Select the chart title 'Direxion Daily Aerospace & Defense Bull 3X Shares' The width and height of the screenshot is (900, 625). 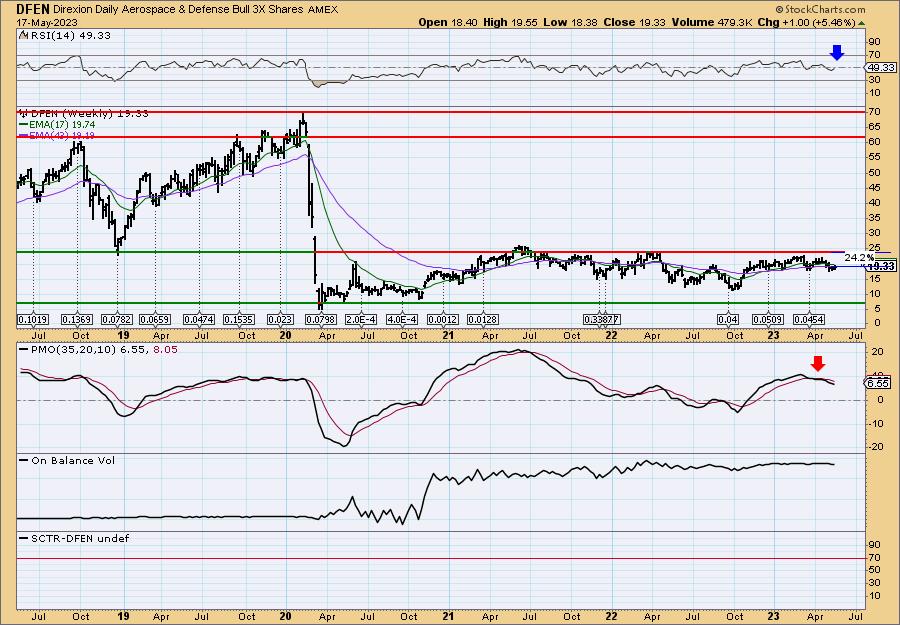pyautogui.click(x=179, y=10)
